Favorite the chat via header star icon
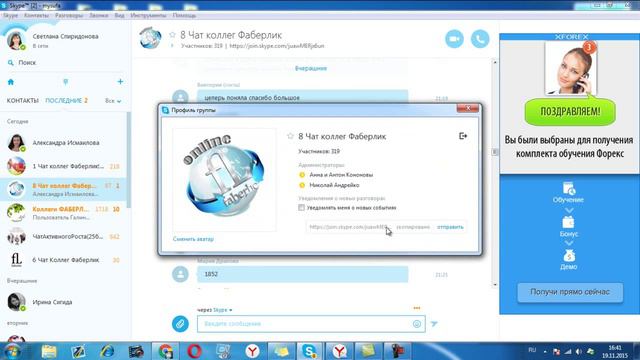The height and width of the screenshot is (360, 640). [x=172, y=35]
